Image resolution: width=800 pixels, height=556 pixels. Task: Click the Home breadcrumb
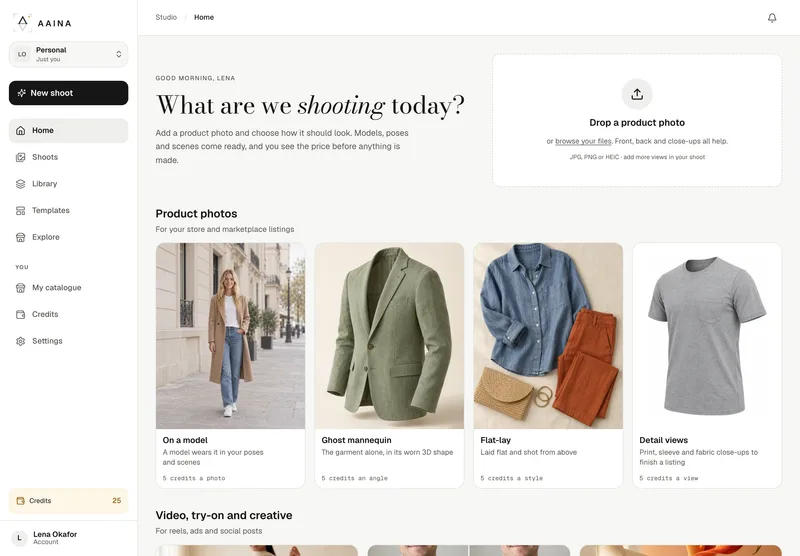pos(204,17)
